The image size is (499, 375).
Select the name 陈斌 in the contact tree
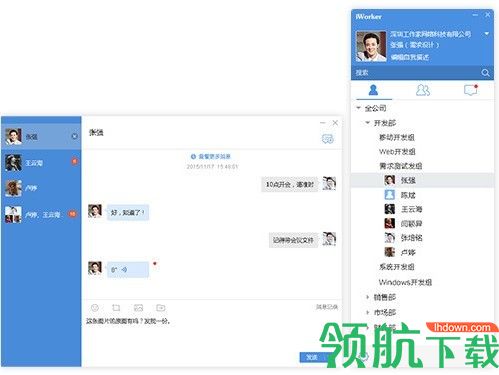pos(408,195)
